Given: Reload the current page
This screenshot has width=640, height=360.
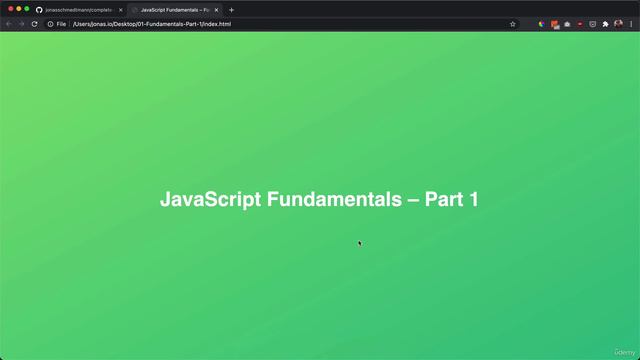Looking at the screenshot, I should tap(35, 24).
